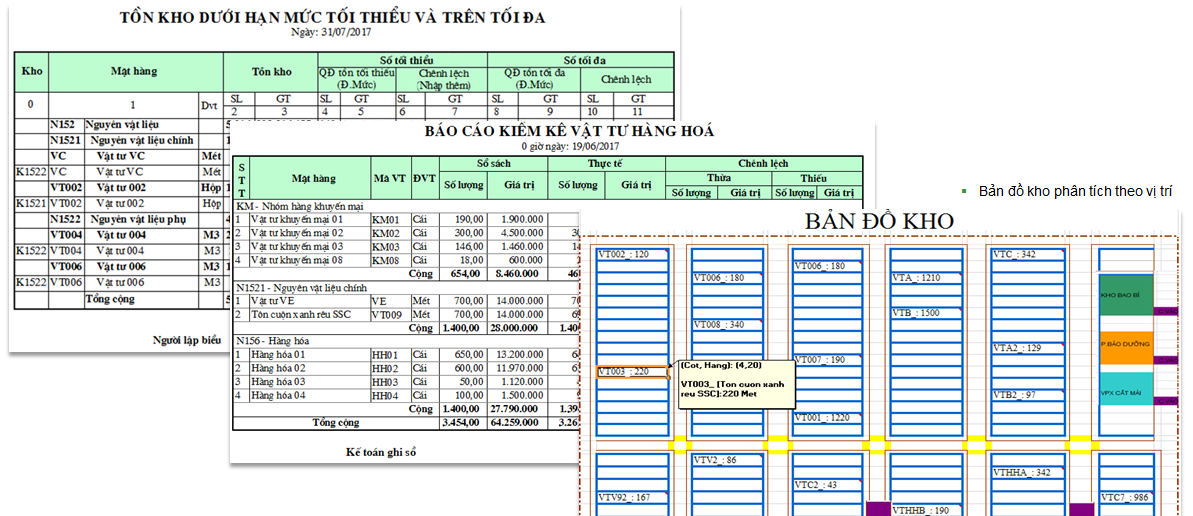1193x516 pixels.
Task: Select the VT008_: 340 storage slot
Action: (729, 325)
